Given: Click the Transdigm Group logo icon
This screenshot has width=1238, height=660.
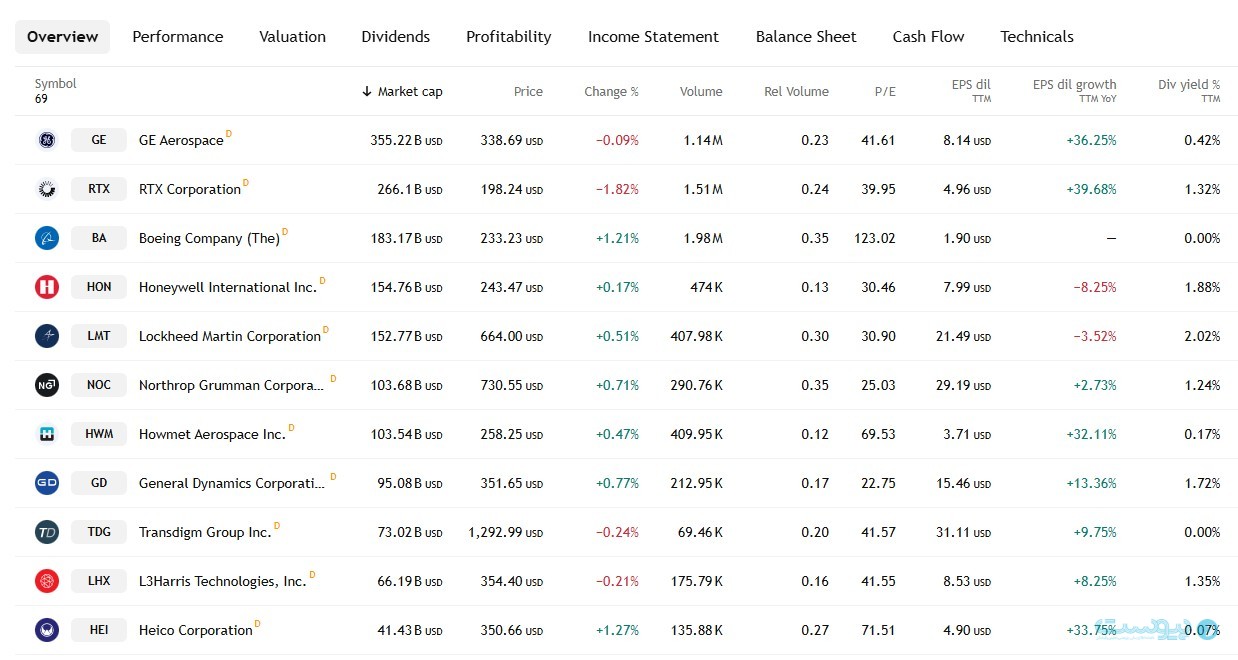Looking at the screenshot, I should 47,532.
